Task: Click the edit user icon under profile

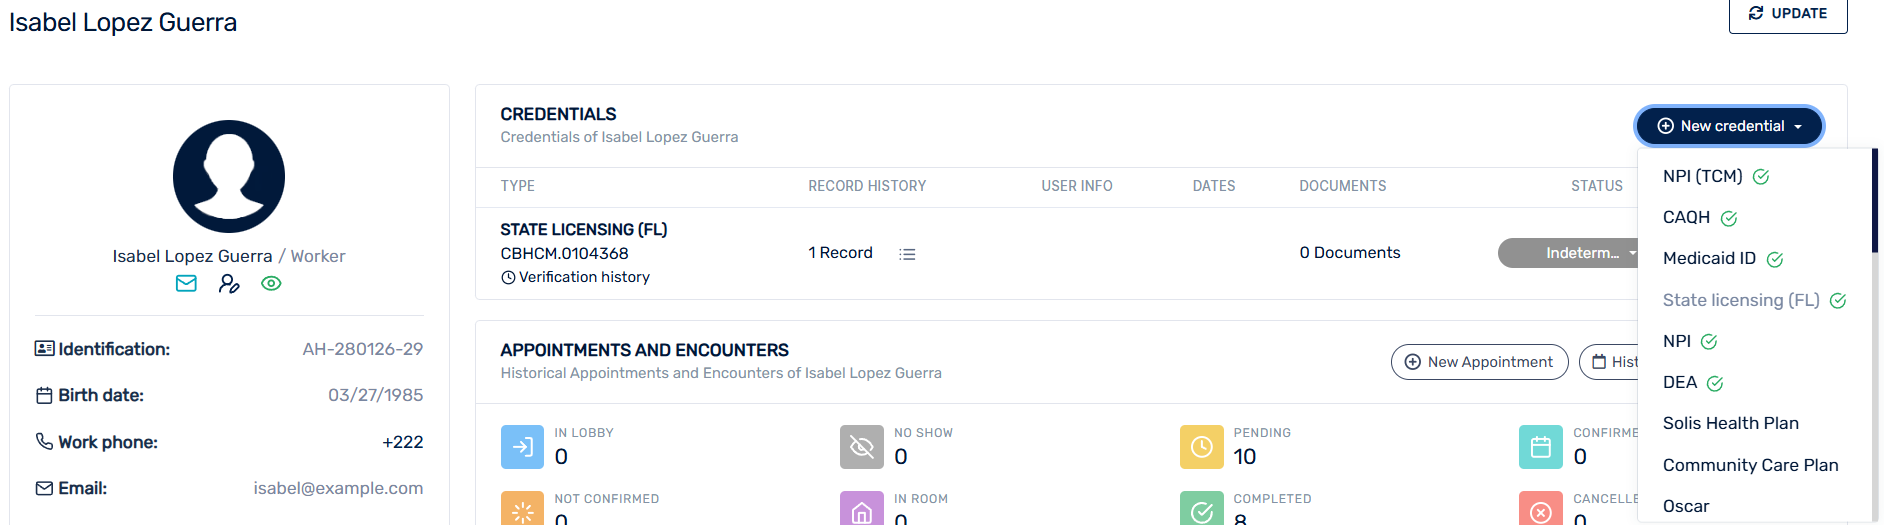Action: (x=229, y=284)
